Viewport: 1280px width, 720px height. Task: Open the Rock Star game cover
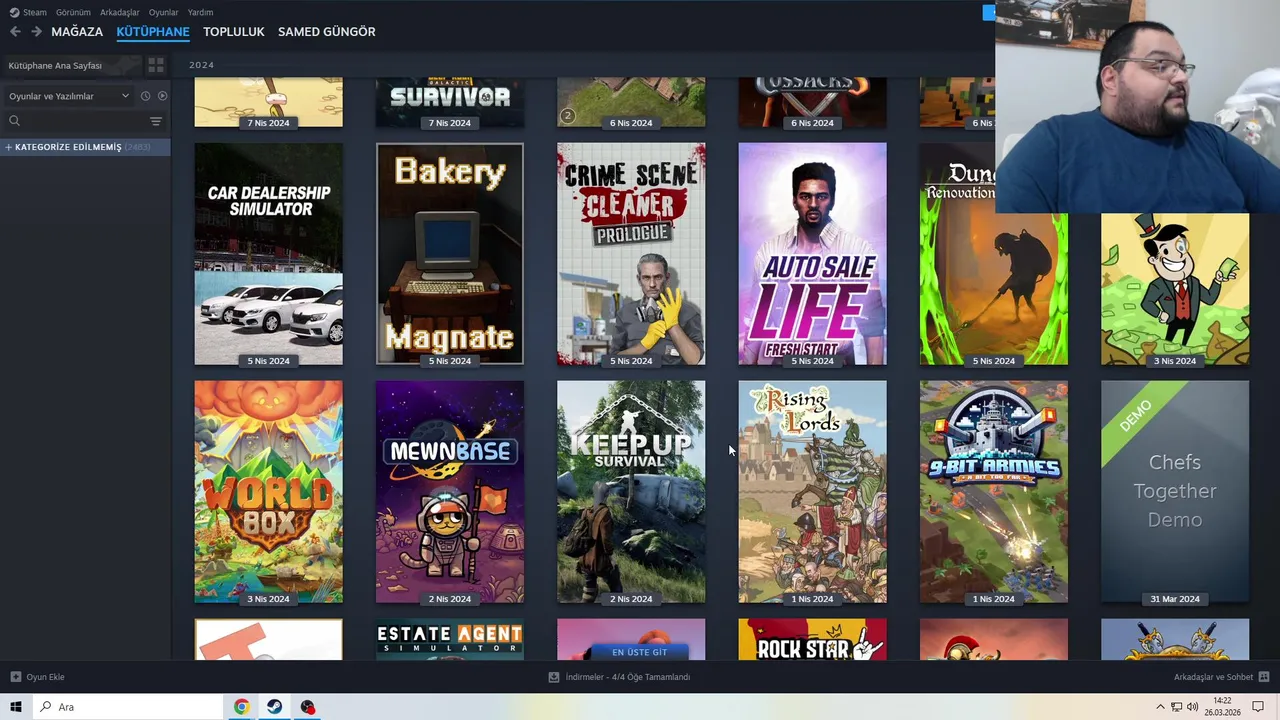pos(812,640)
